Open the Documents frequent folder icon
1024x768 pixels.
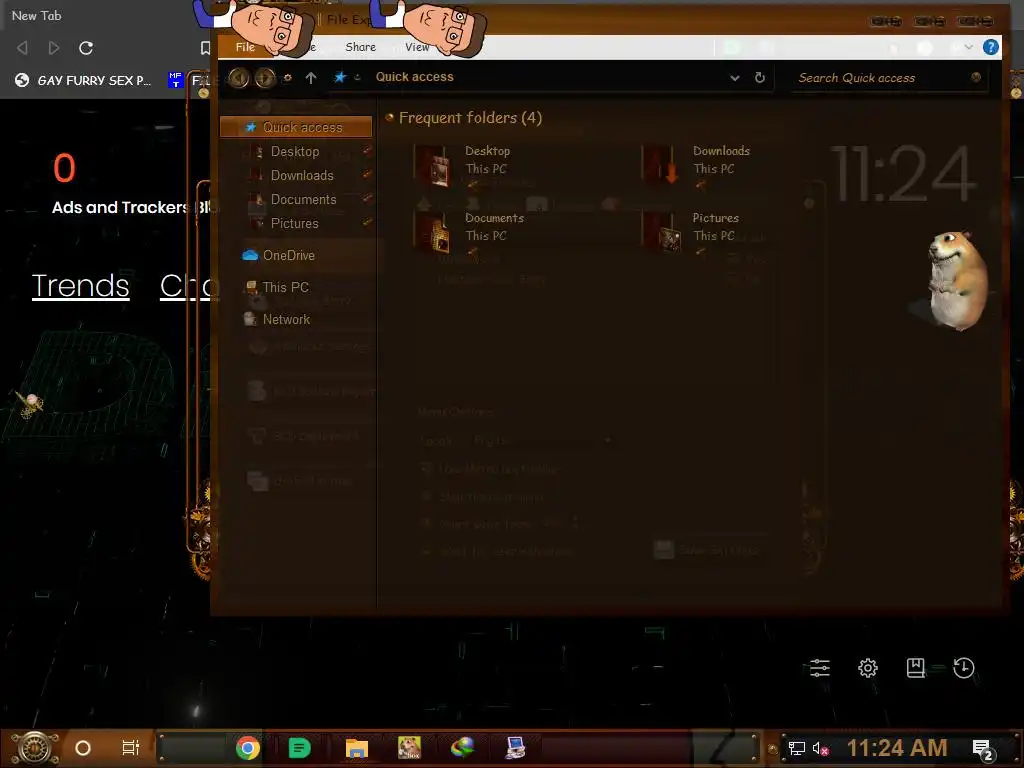coord(432,232)
